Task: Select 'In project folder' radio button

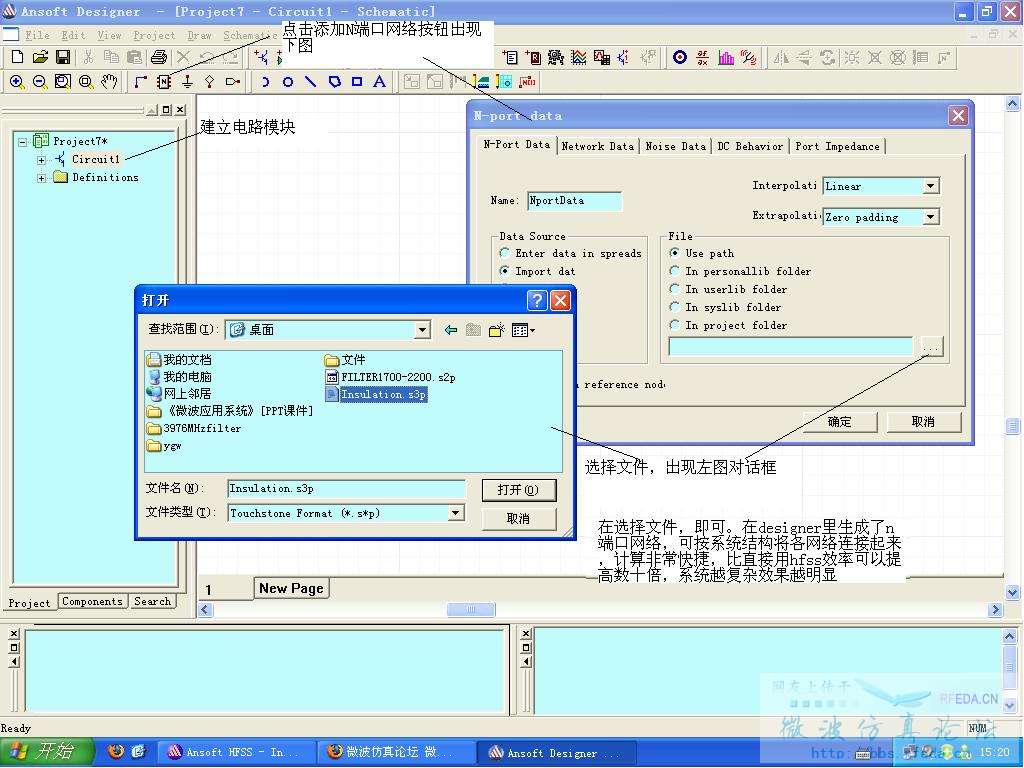Action: (675, 325)
